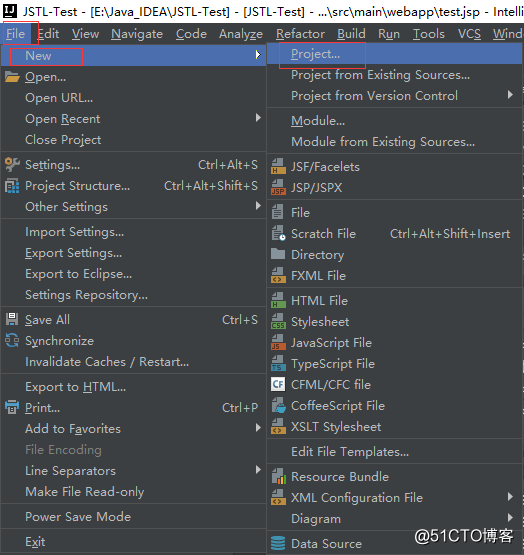Expand the Diagram submenu arrow
Viewport: 524px width, 555px height.
click(x=510, y=517)
